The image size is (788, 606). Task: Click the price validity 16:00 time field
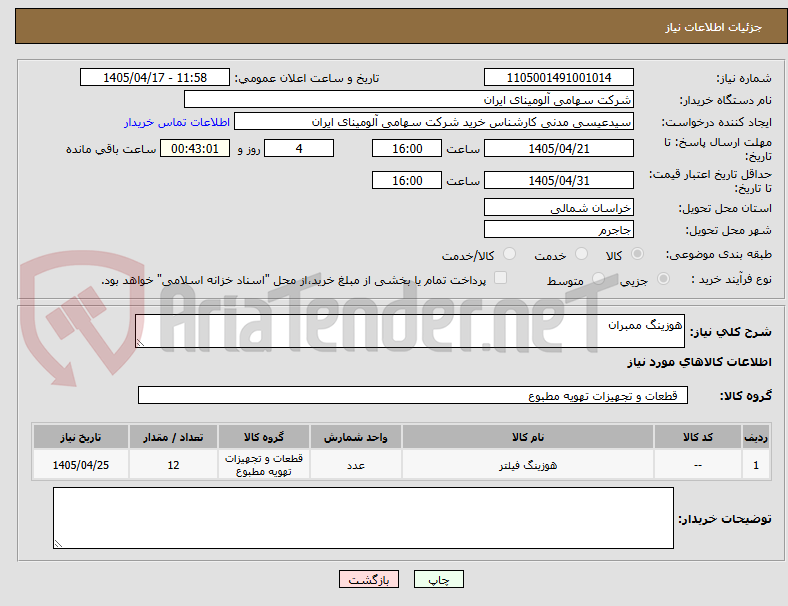[x=407, y=180]
